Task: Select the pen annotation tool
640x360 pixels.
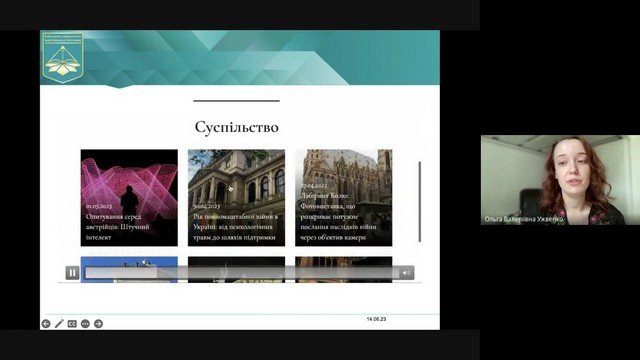Action: click(x=59, y=324)
